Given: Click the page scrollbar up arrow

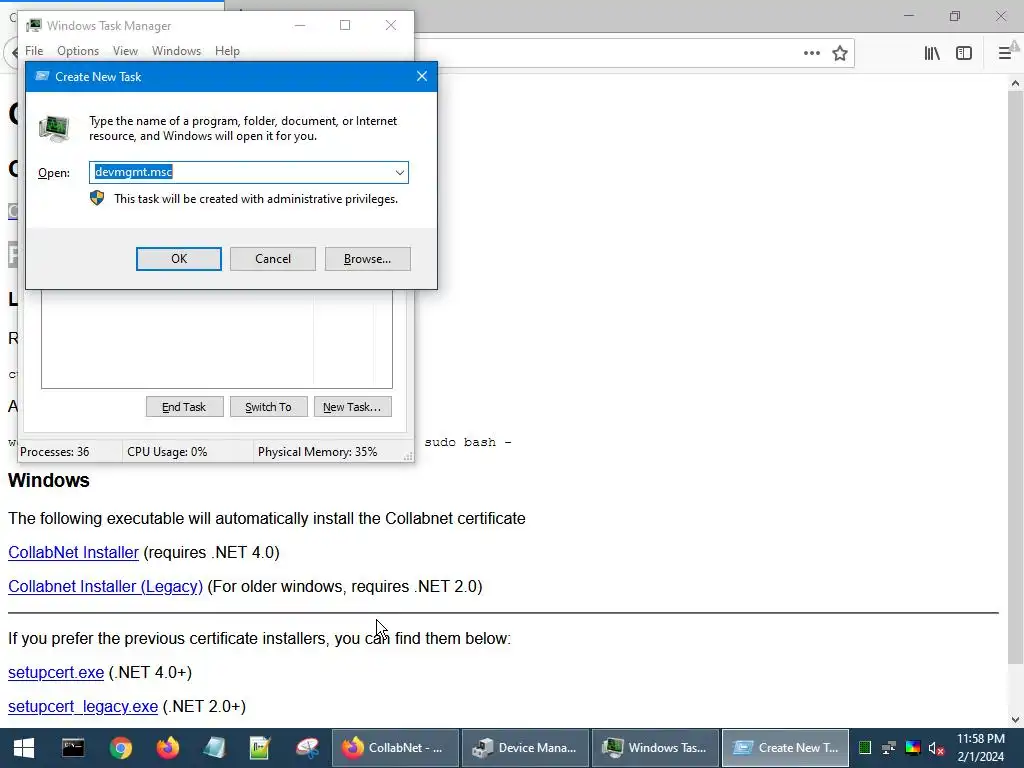Looking at the screenshot, I should (x=1015, y=83).
